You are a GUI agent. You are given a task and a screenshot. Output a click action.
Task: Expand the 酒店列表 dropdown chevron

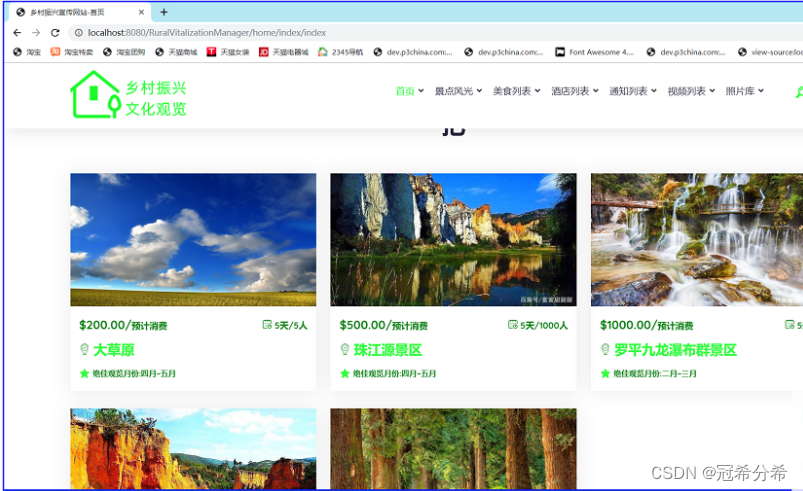596,91
